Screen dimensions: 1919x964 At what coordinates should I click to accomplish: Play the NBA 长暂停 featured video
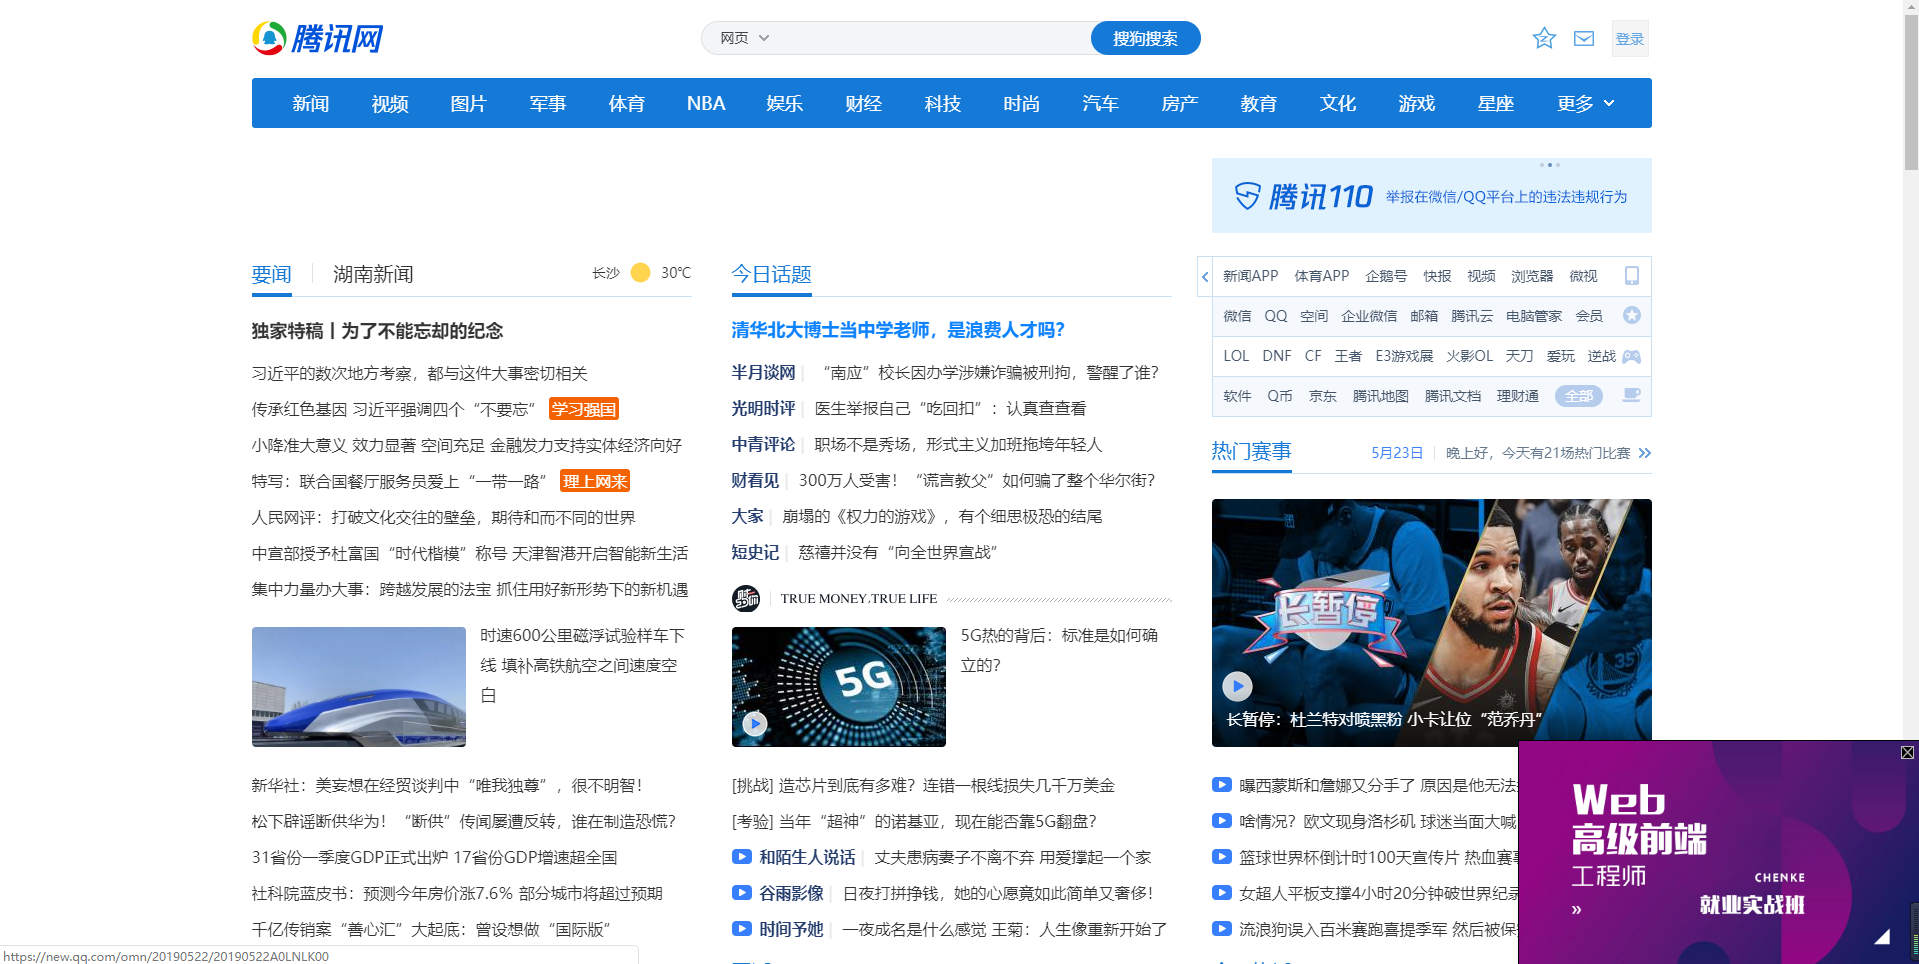click(1238, 685)
